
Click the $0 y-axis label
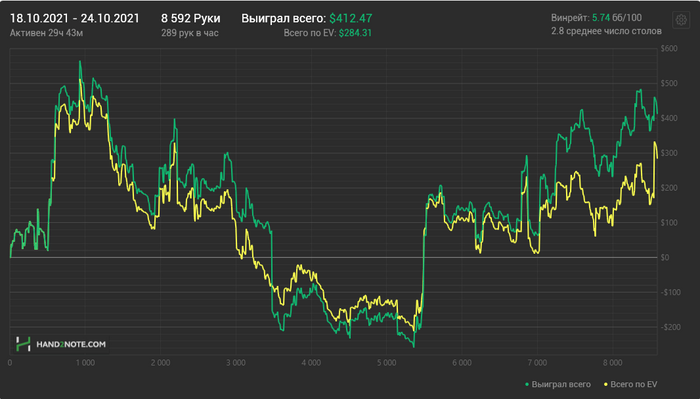click(665, 258)
